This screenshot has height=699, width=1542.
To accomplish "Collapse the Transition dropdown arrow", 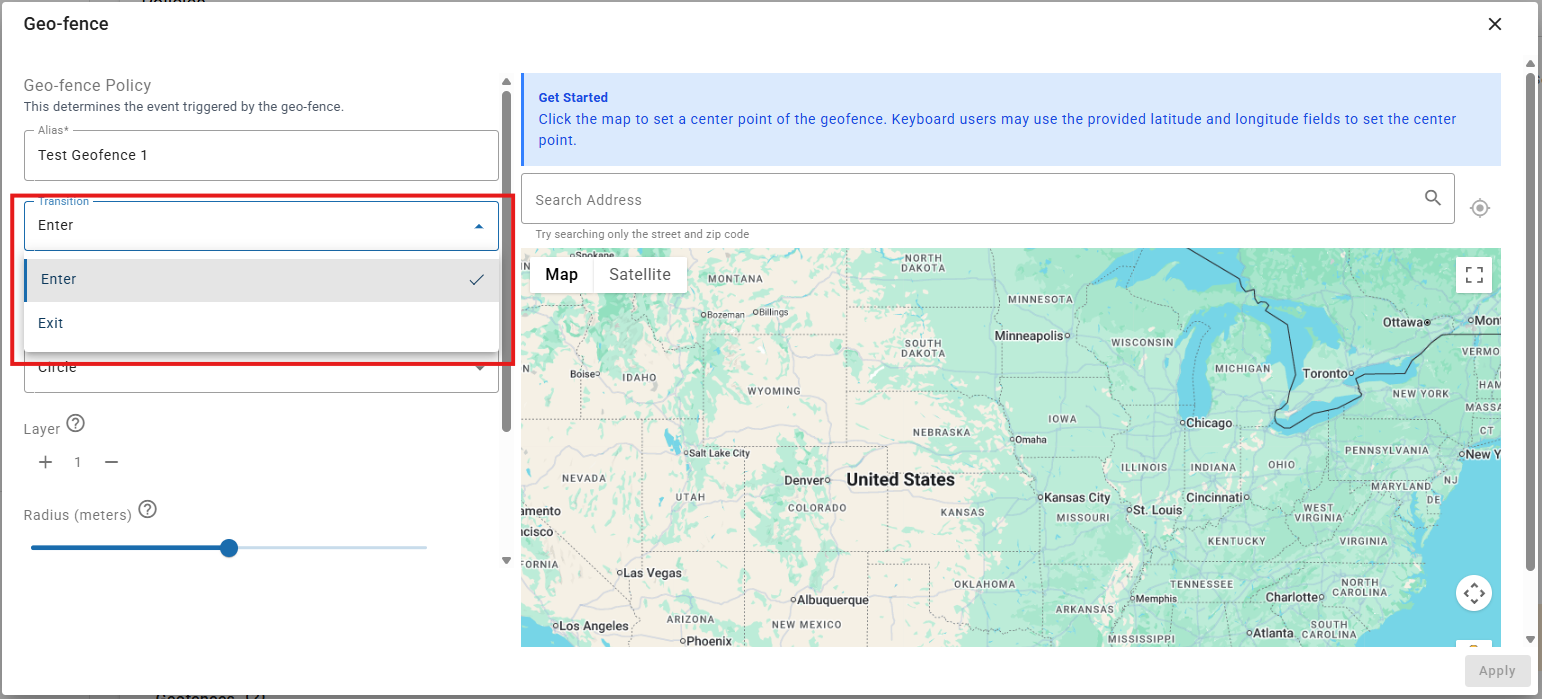I will [479, 226].
